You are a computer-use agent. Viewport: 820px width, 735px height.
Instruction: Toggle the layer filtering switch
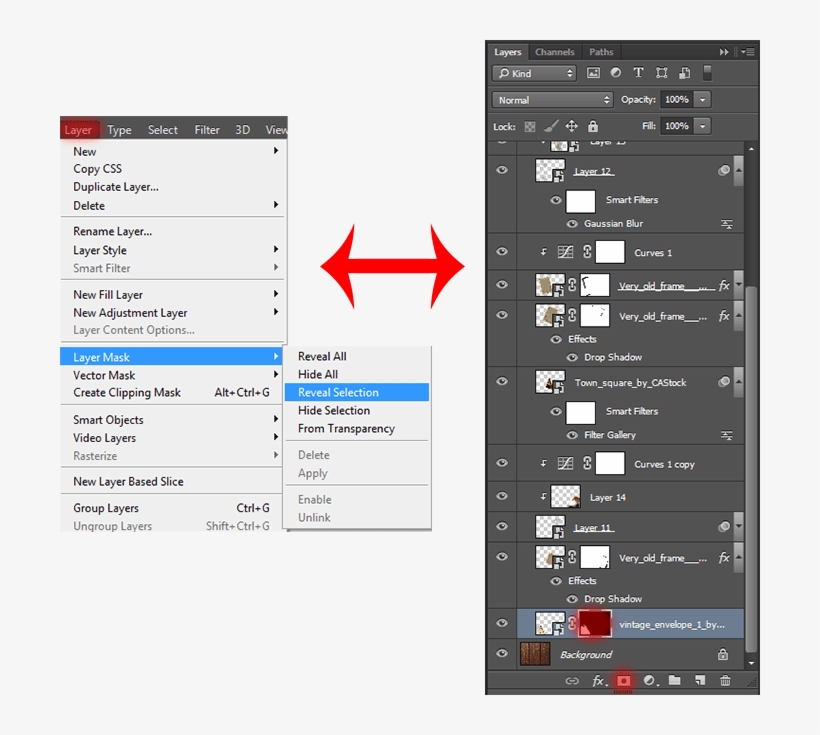[707, 73]
